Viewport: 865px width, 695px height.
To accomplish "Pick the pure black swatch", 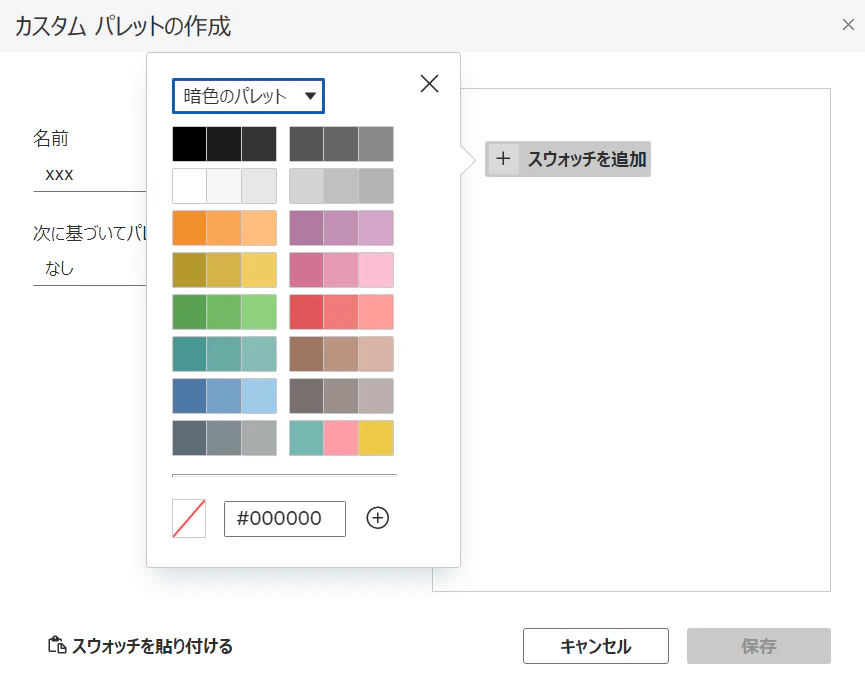I will pos(189,144).
